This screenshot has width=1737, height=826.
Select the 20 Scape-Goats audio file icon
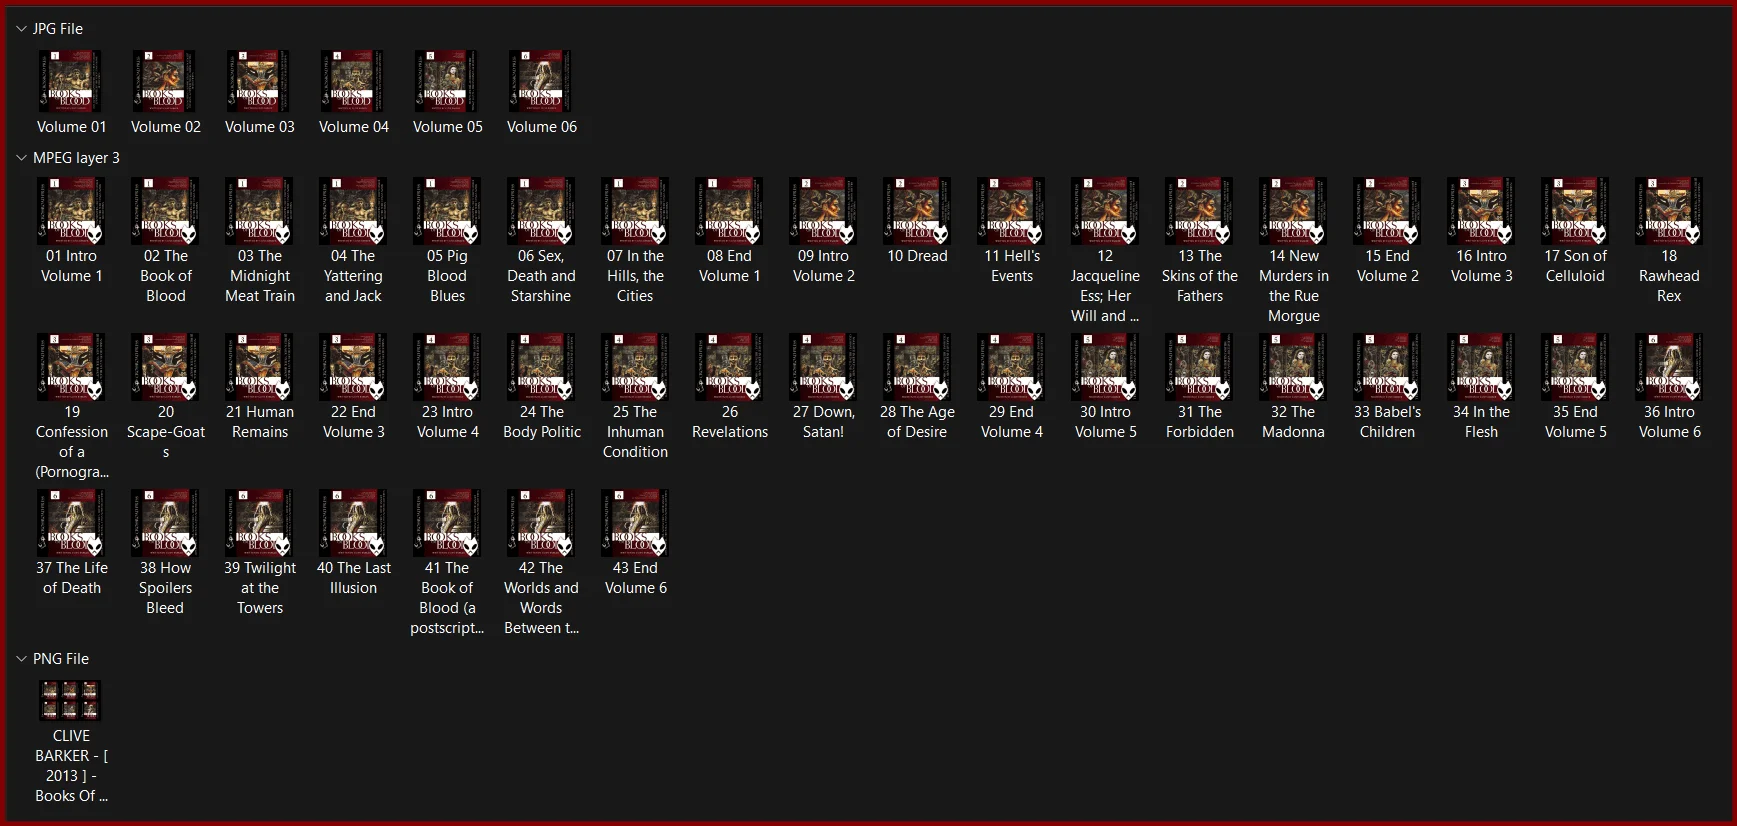(165, 367)
